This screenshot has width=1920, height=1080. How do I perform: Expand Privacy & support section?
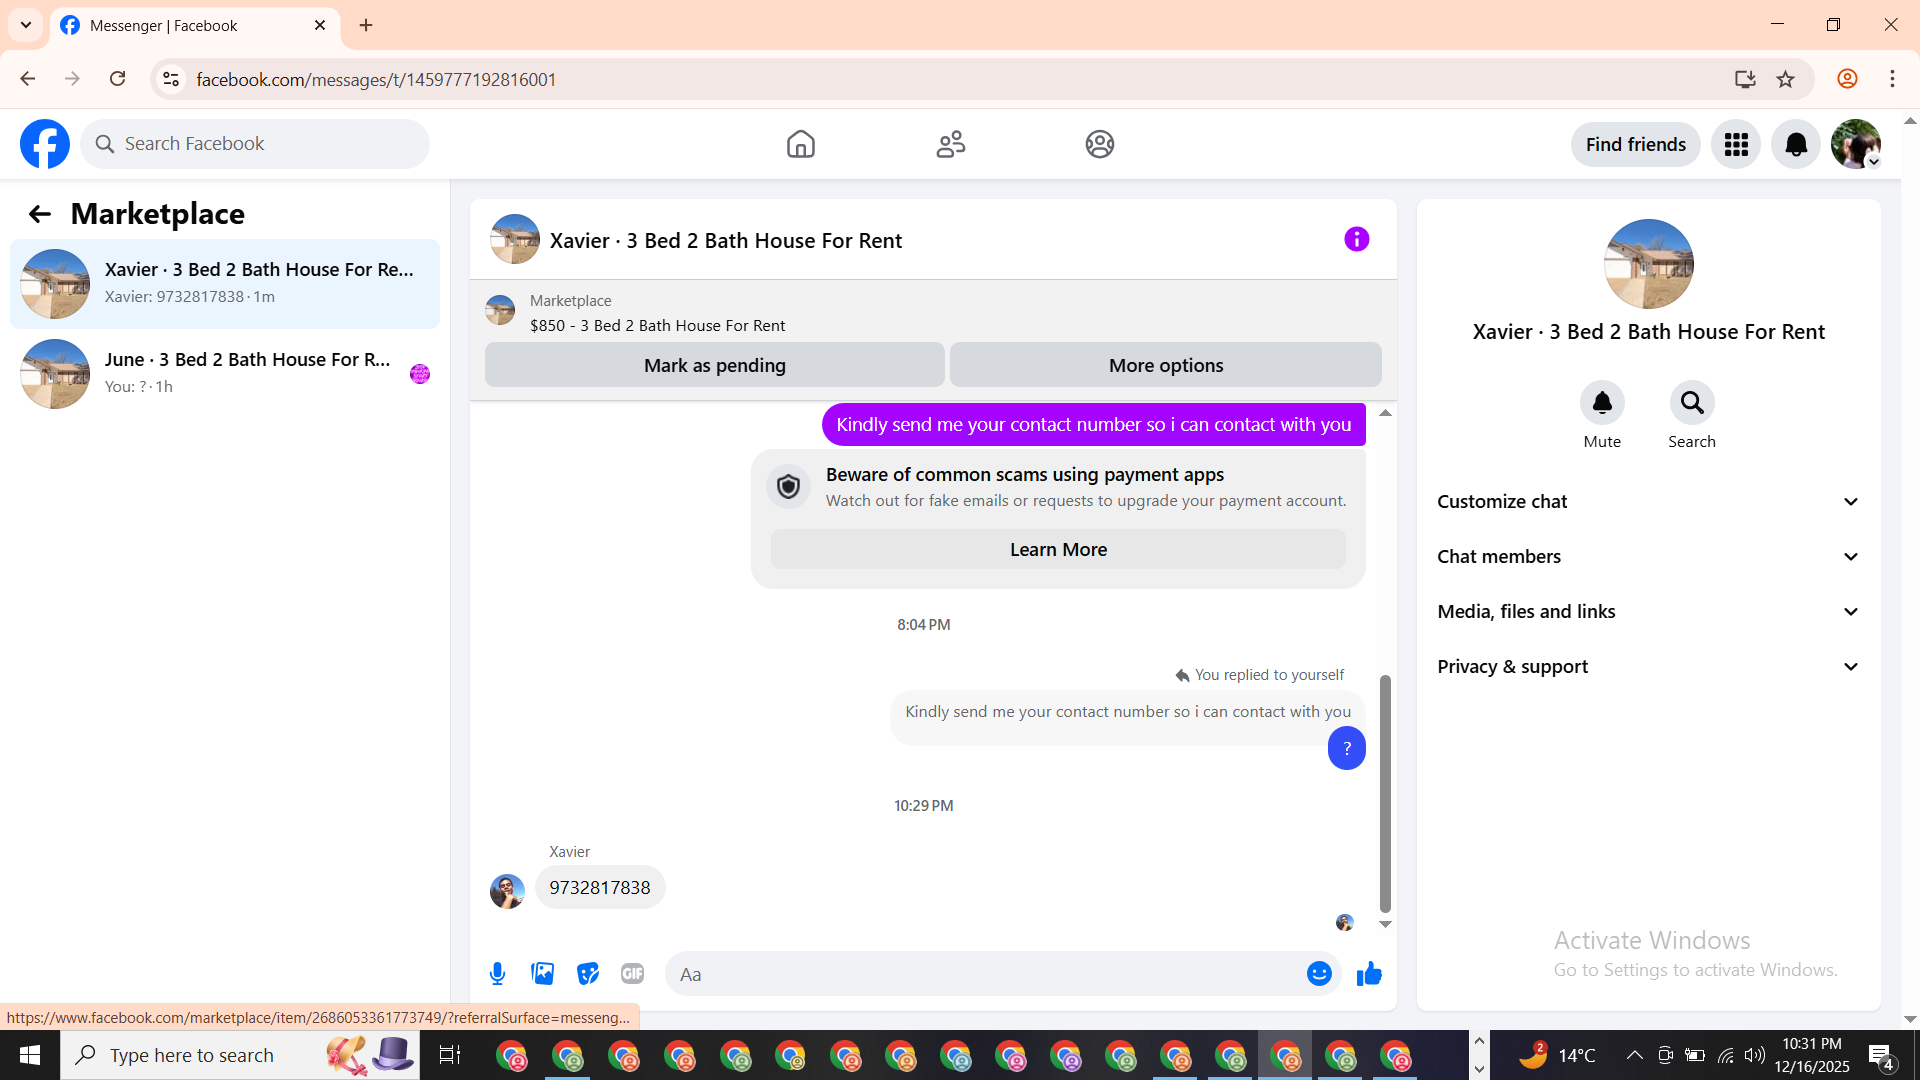1649,667
